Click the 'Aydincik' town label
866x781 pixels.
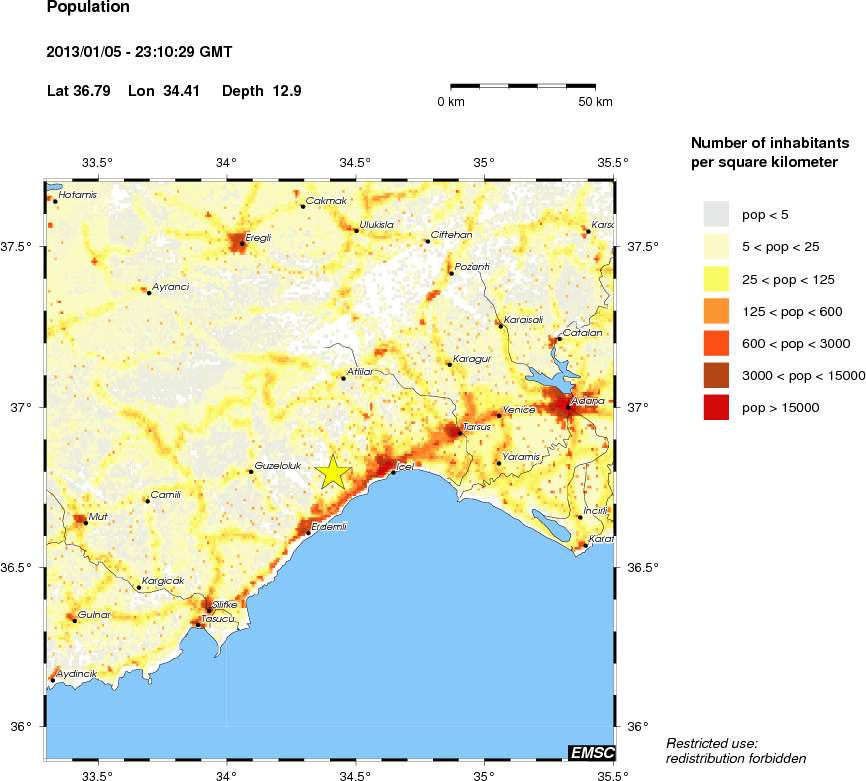point(76,674)
